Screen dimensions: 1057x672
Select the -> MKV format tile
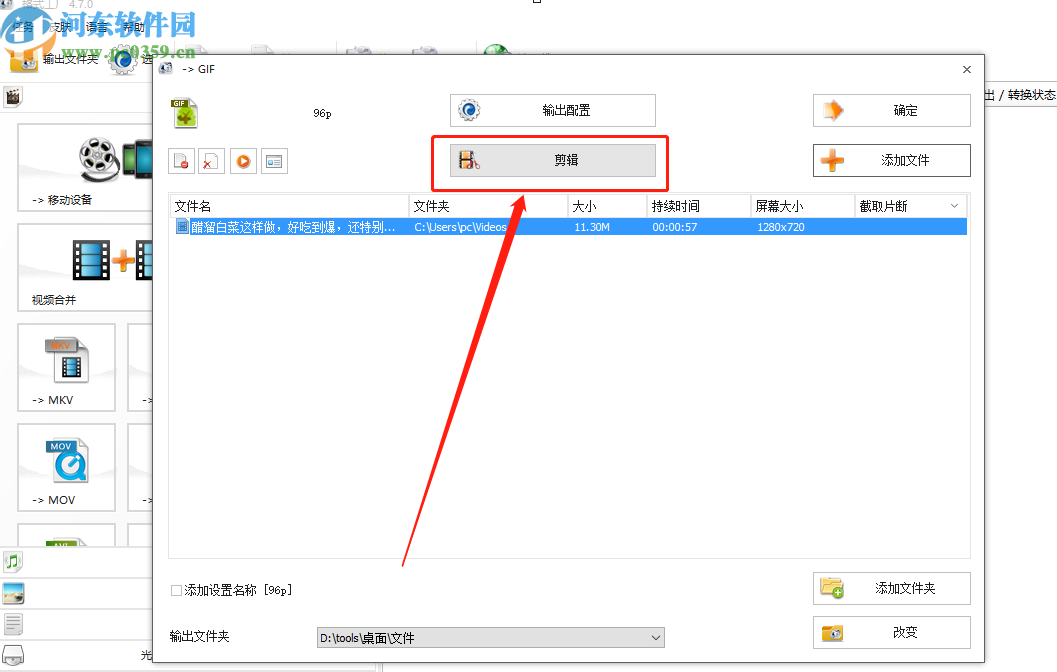(66, 367)
